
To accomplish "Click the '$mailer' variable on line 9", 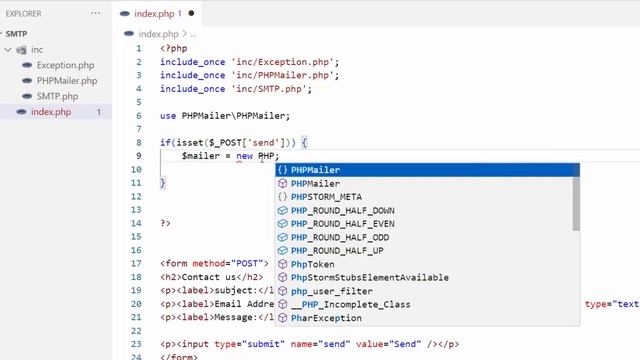I will (201, 156).
